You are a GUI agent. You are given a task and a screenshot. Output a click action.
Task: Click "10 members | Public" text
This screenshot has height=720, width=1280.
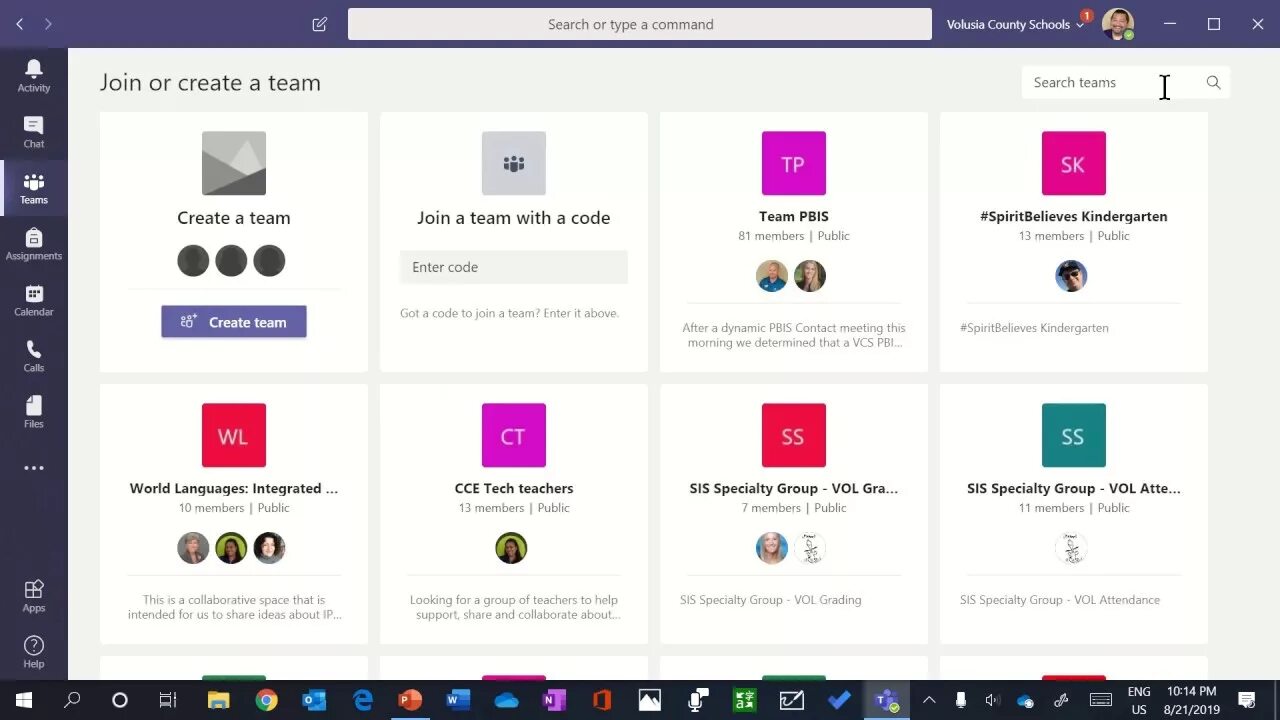click(233, 508)
